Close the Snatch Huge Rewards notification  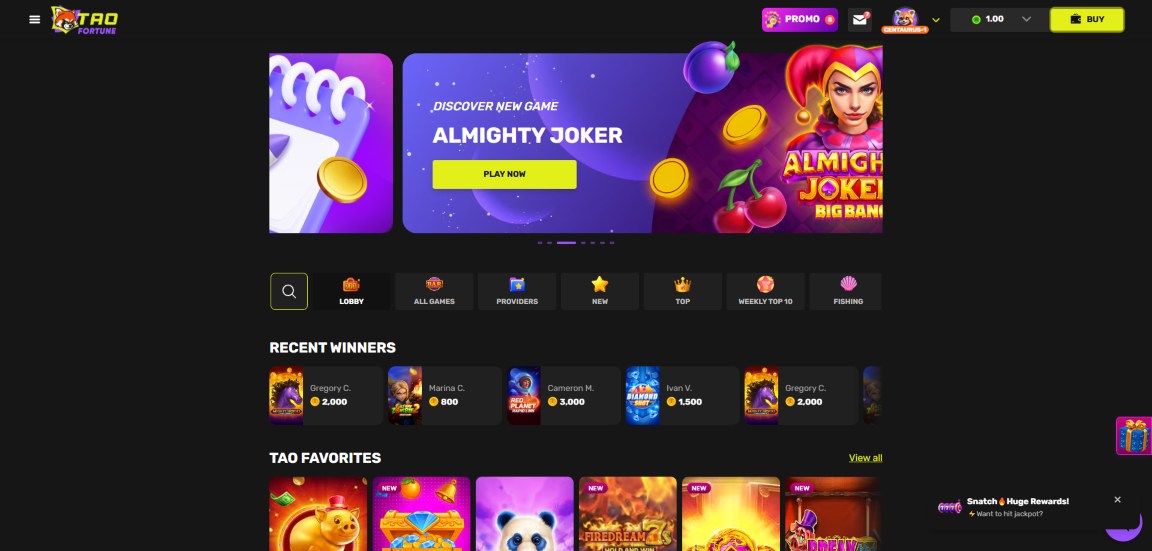[1117, 500]
